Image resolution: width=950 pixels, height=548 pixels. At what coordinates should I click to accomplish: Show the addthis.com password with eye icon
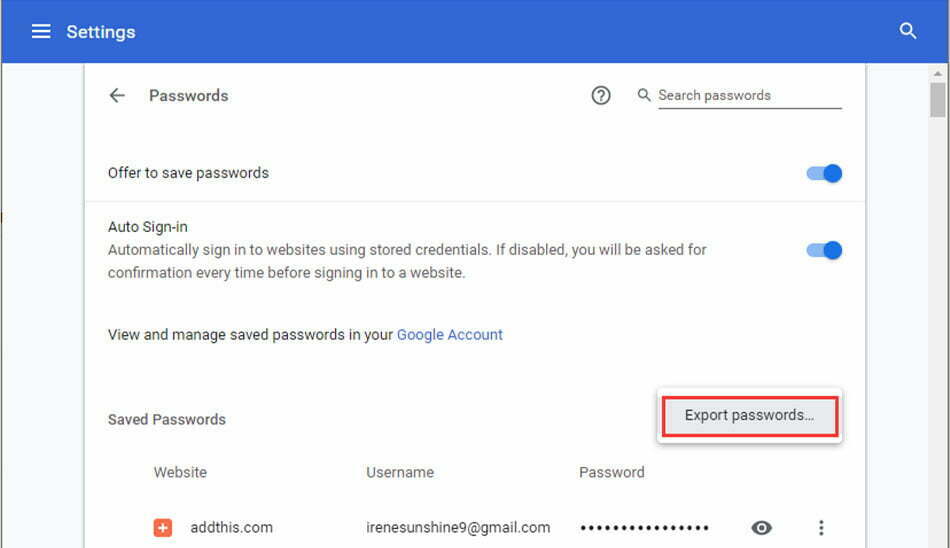click(761, 527)
